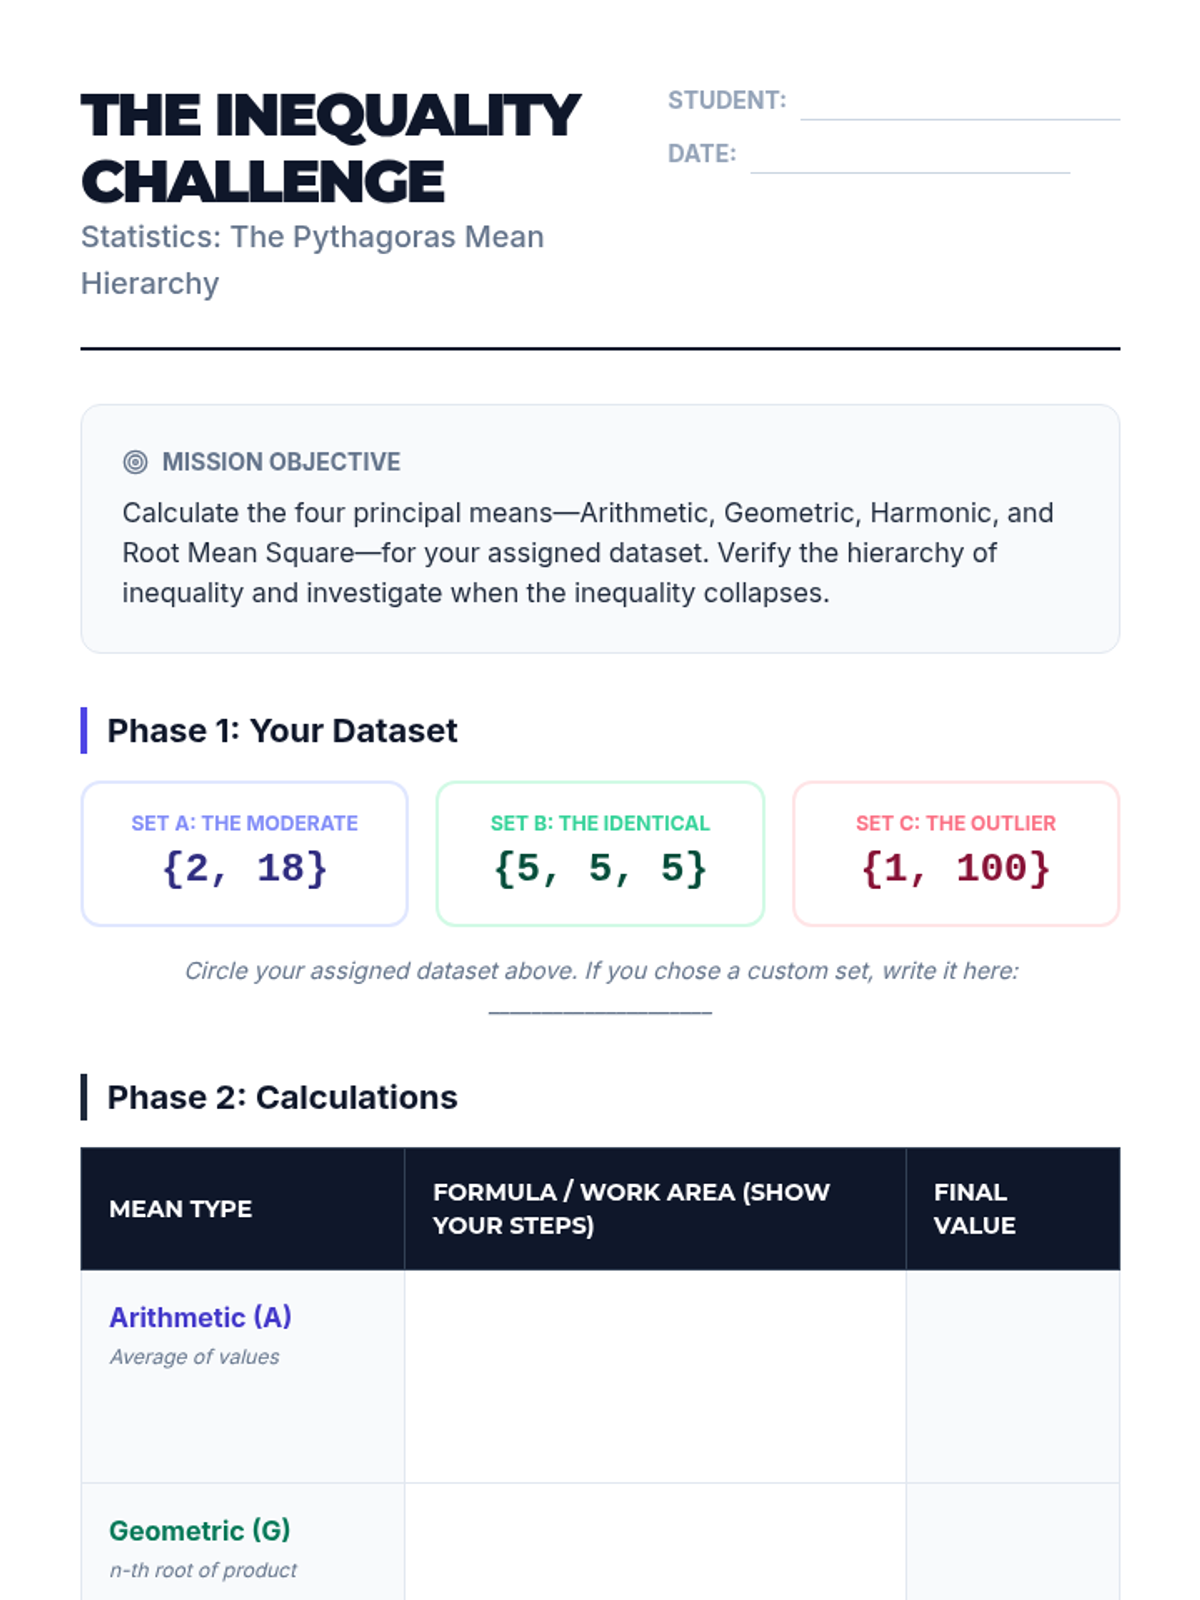Click the Mean Type column header
Image resolution: width=1200 pixels, height=1600 pixels.
181,1209
